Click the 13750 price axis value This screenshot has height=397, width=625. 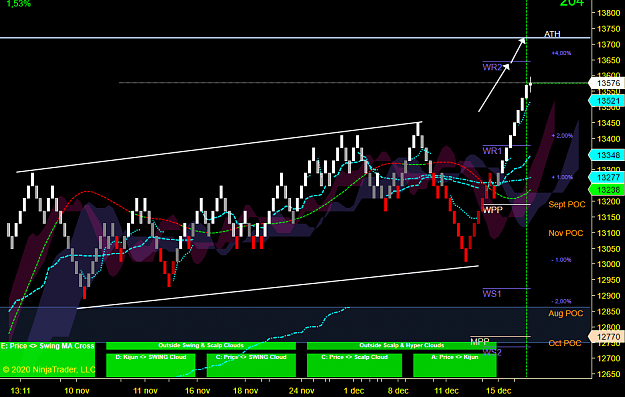click(x=608, y=29)
